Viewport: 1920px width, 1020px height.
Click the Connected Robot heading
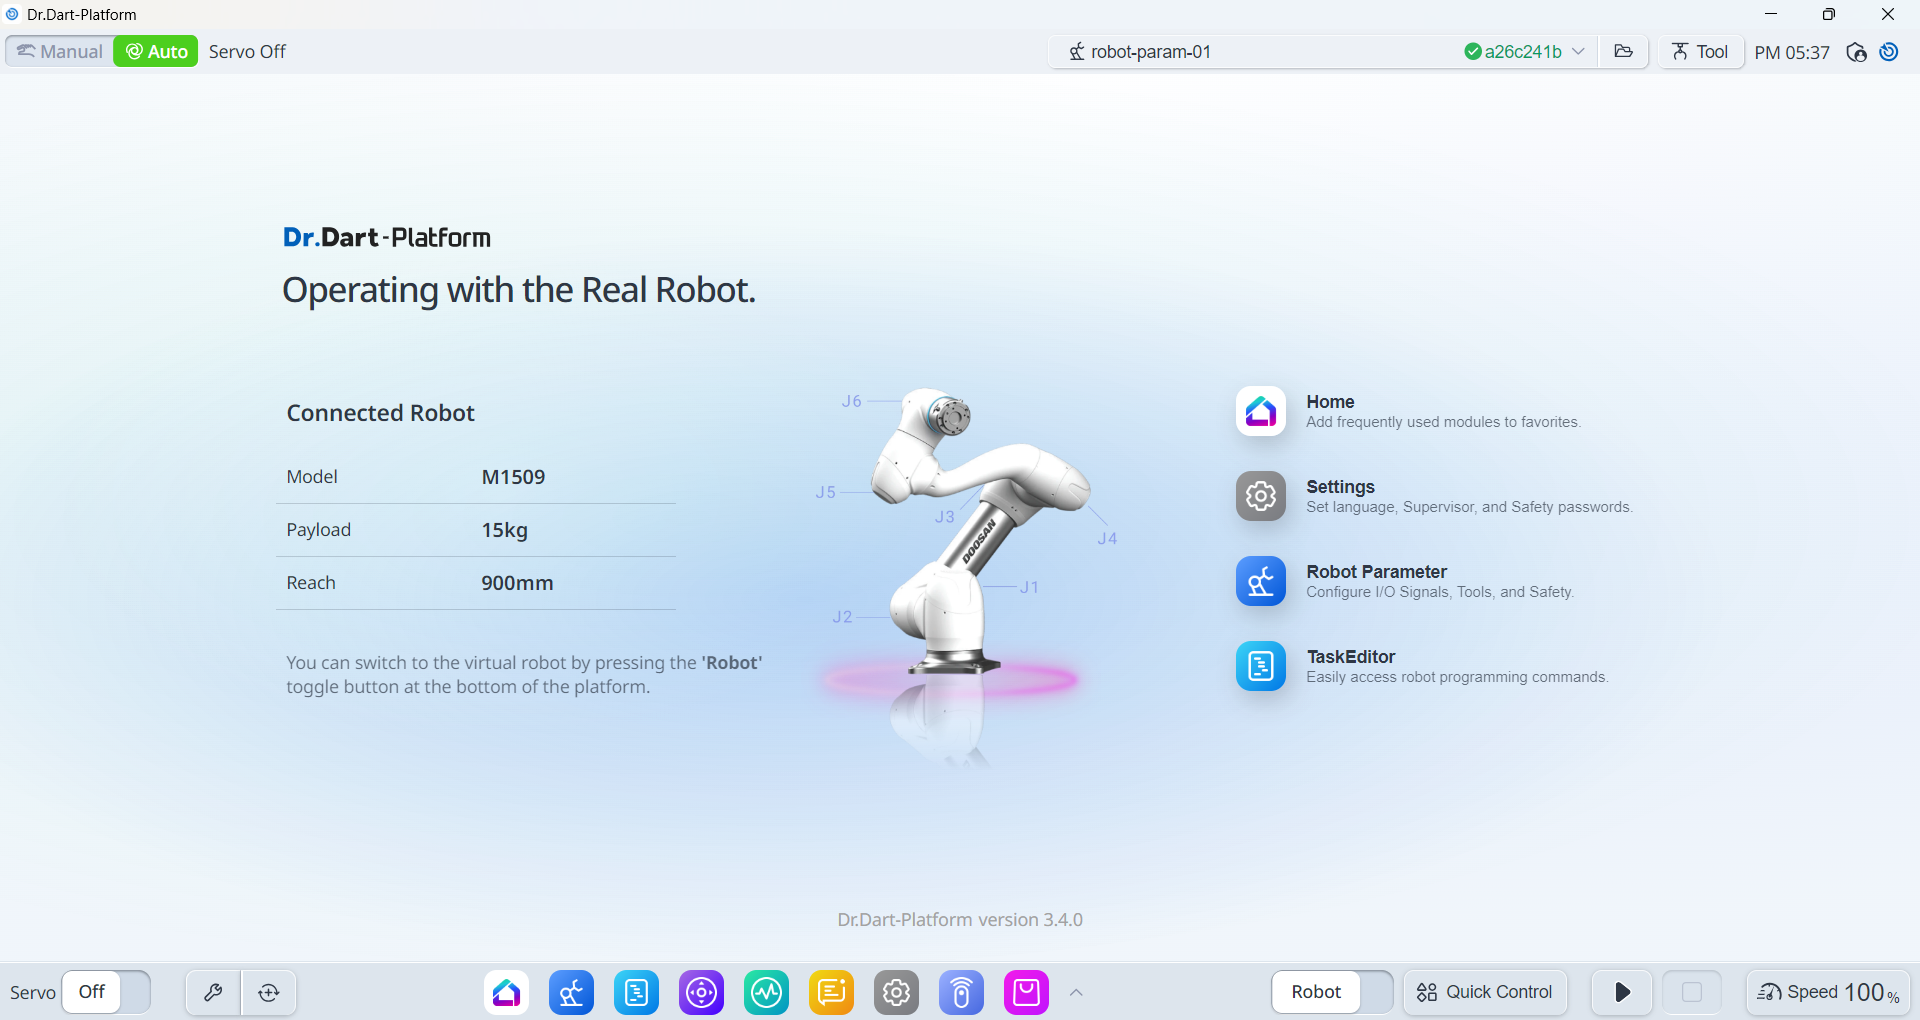click(380, 413)
